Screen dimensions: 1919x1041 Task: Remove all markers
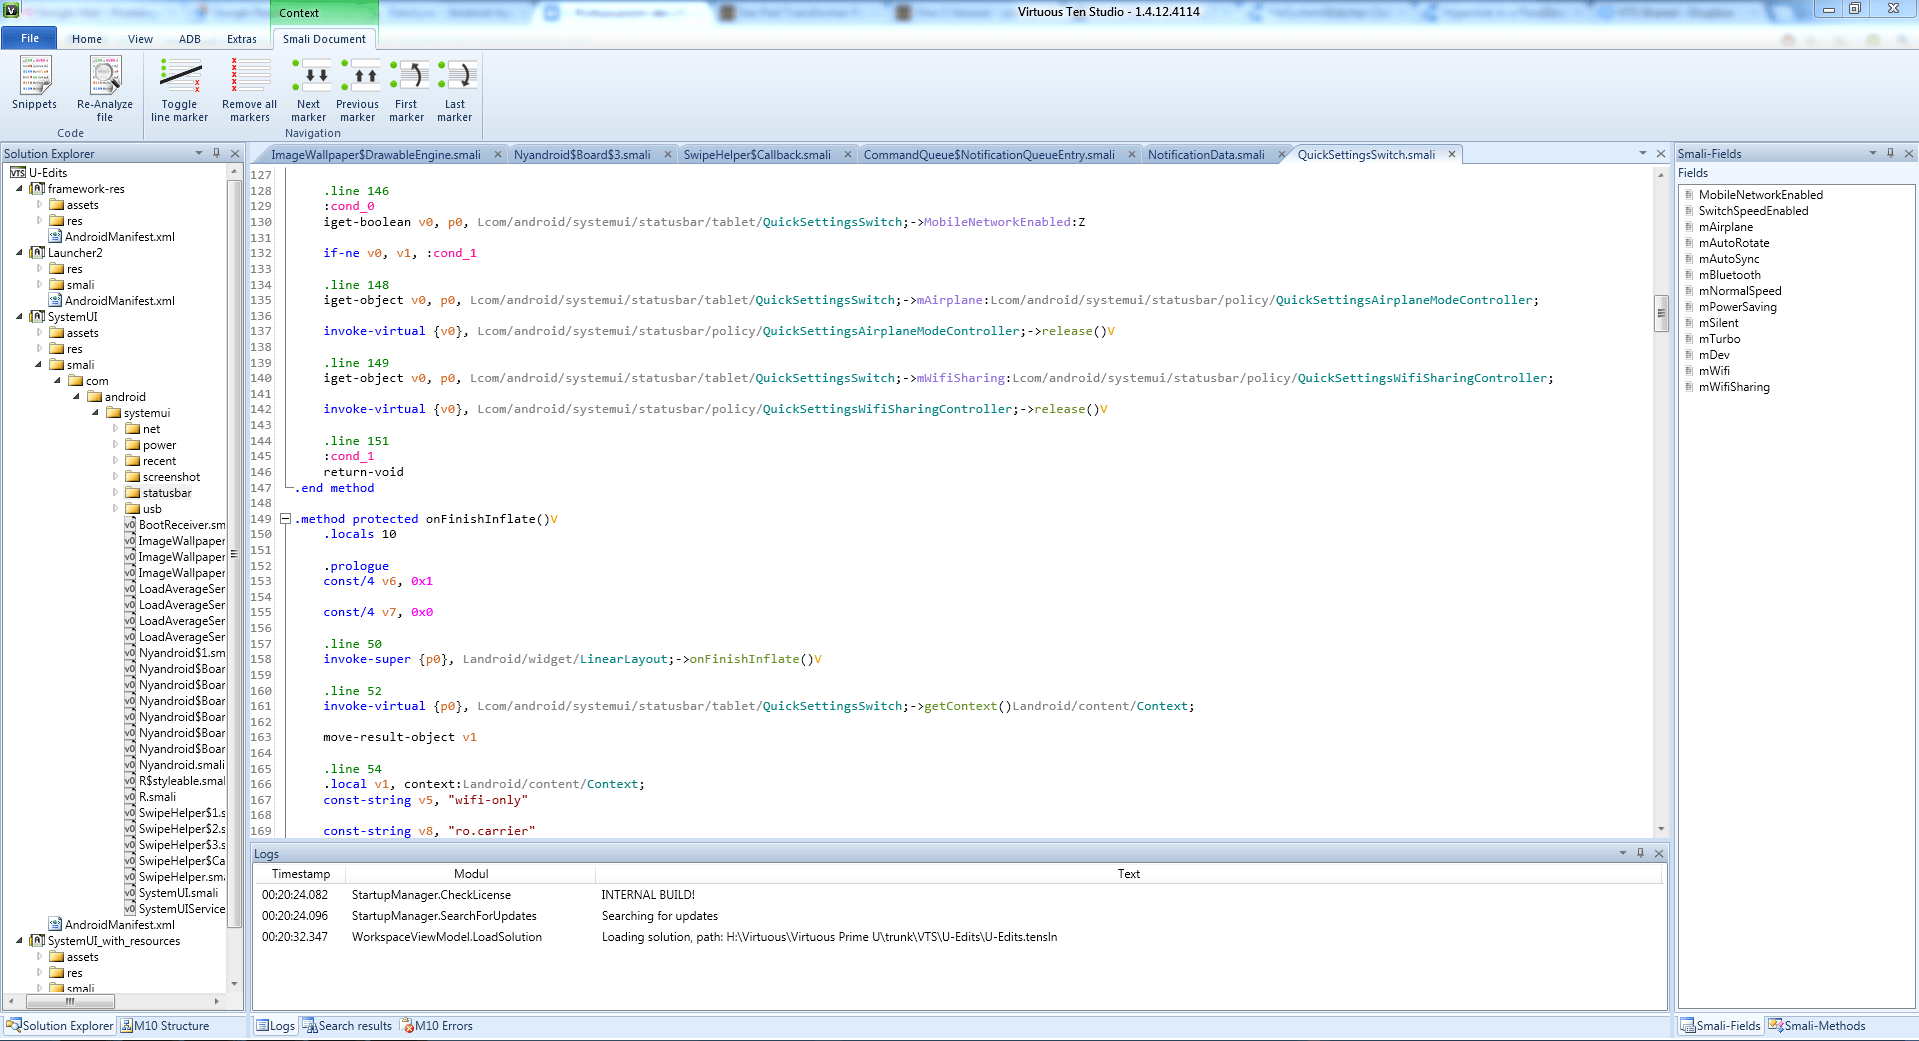[x=250, y=89]
